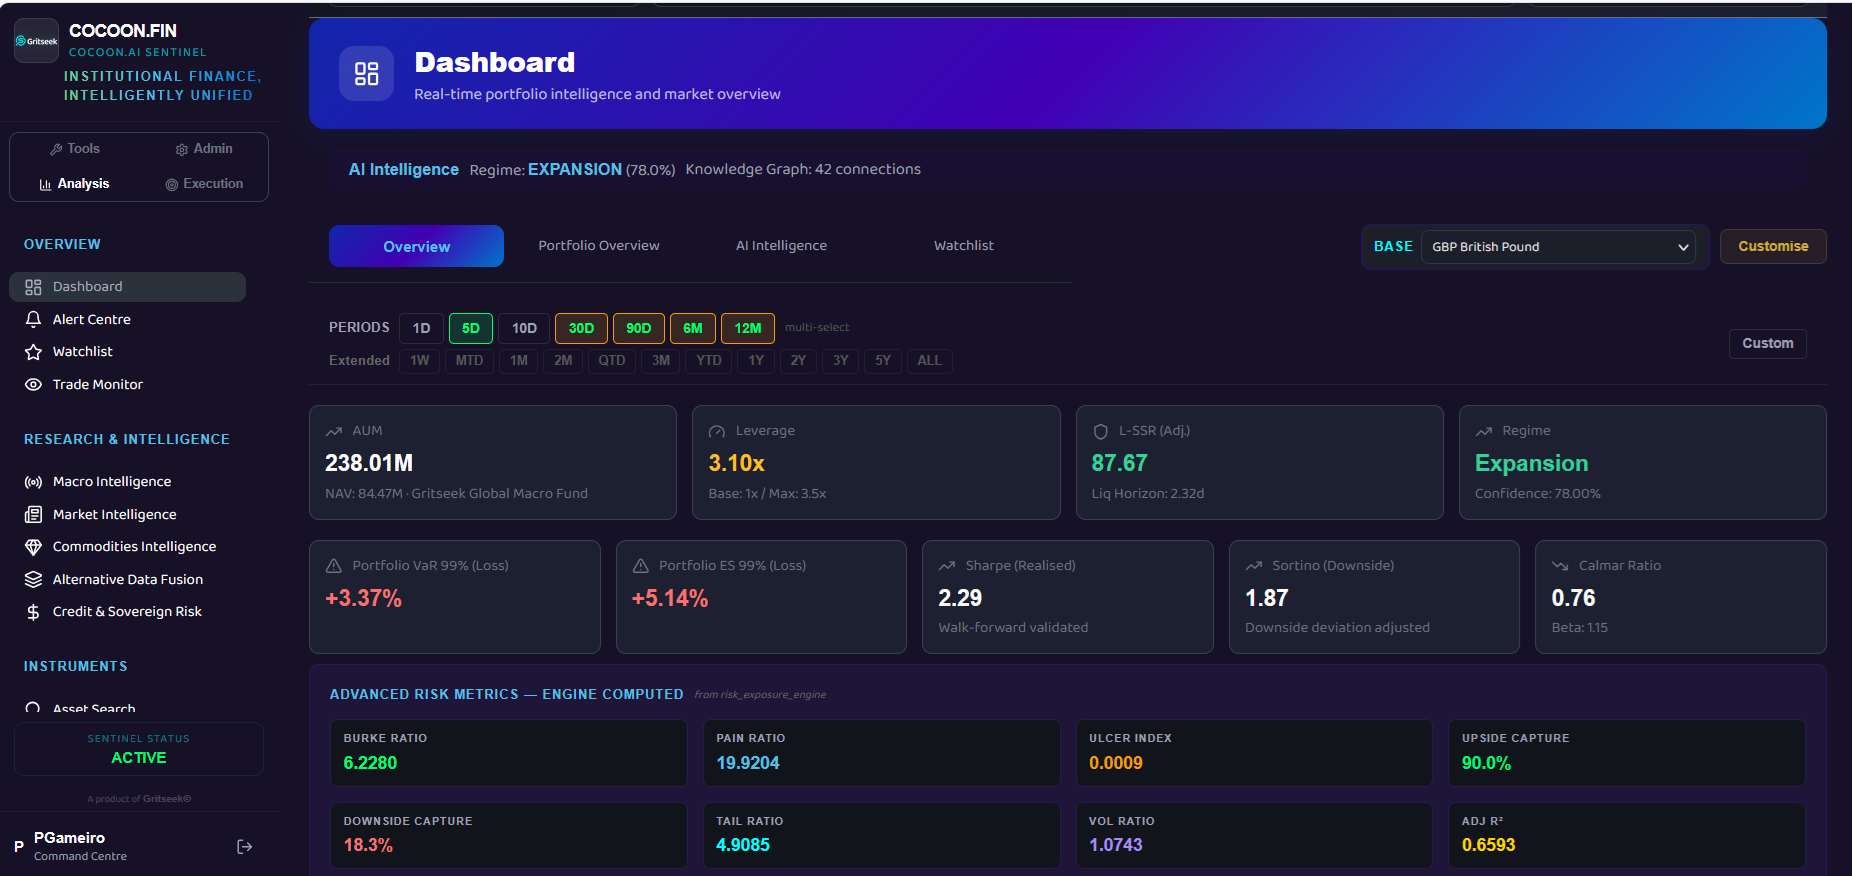The image size is (1852, 876).
Task: Toggle the 5D period off
Action: (471, 328)
